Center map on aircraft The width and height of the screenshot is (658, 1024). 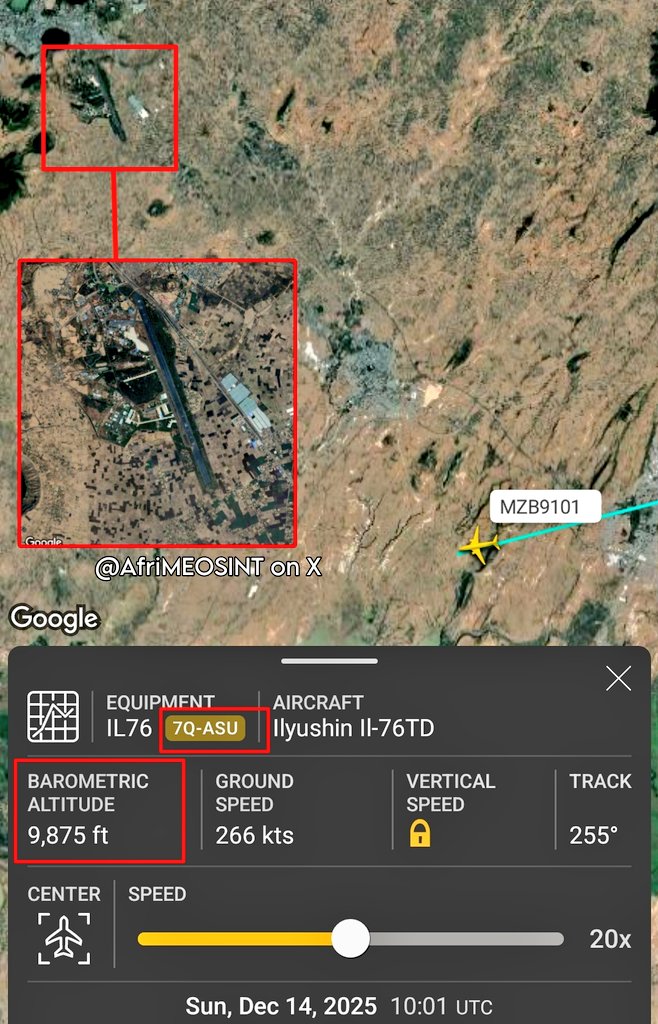(x=64, y=938)
